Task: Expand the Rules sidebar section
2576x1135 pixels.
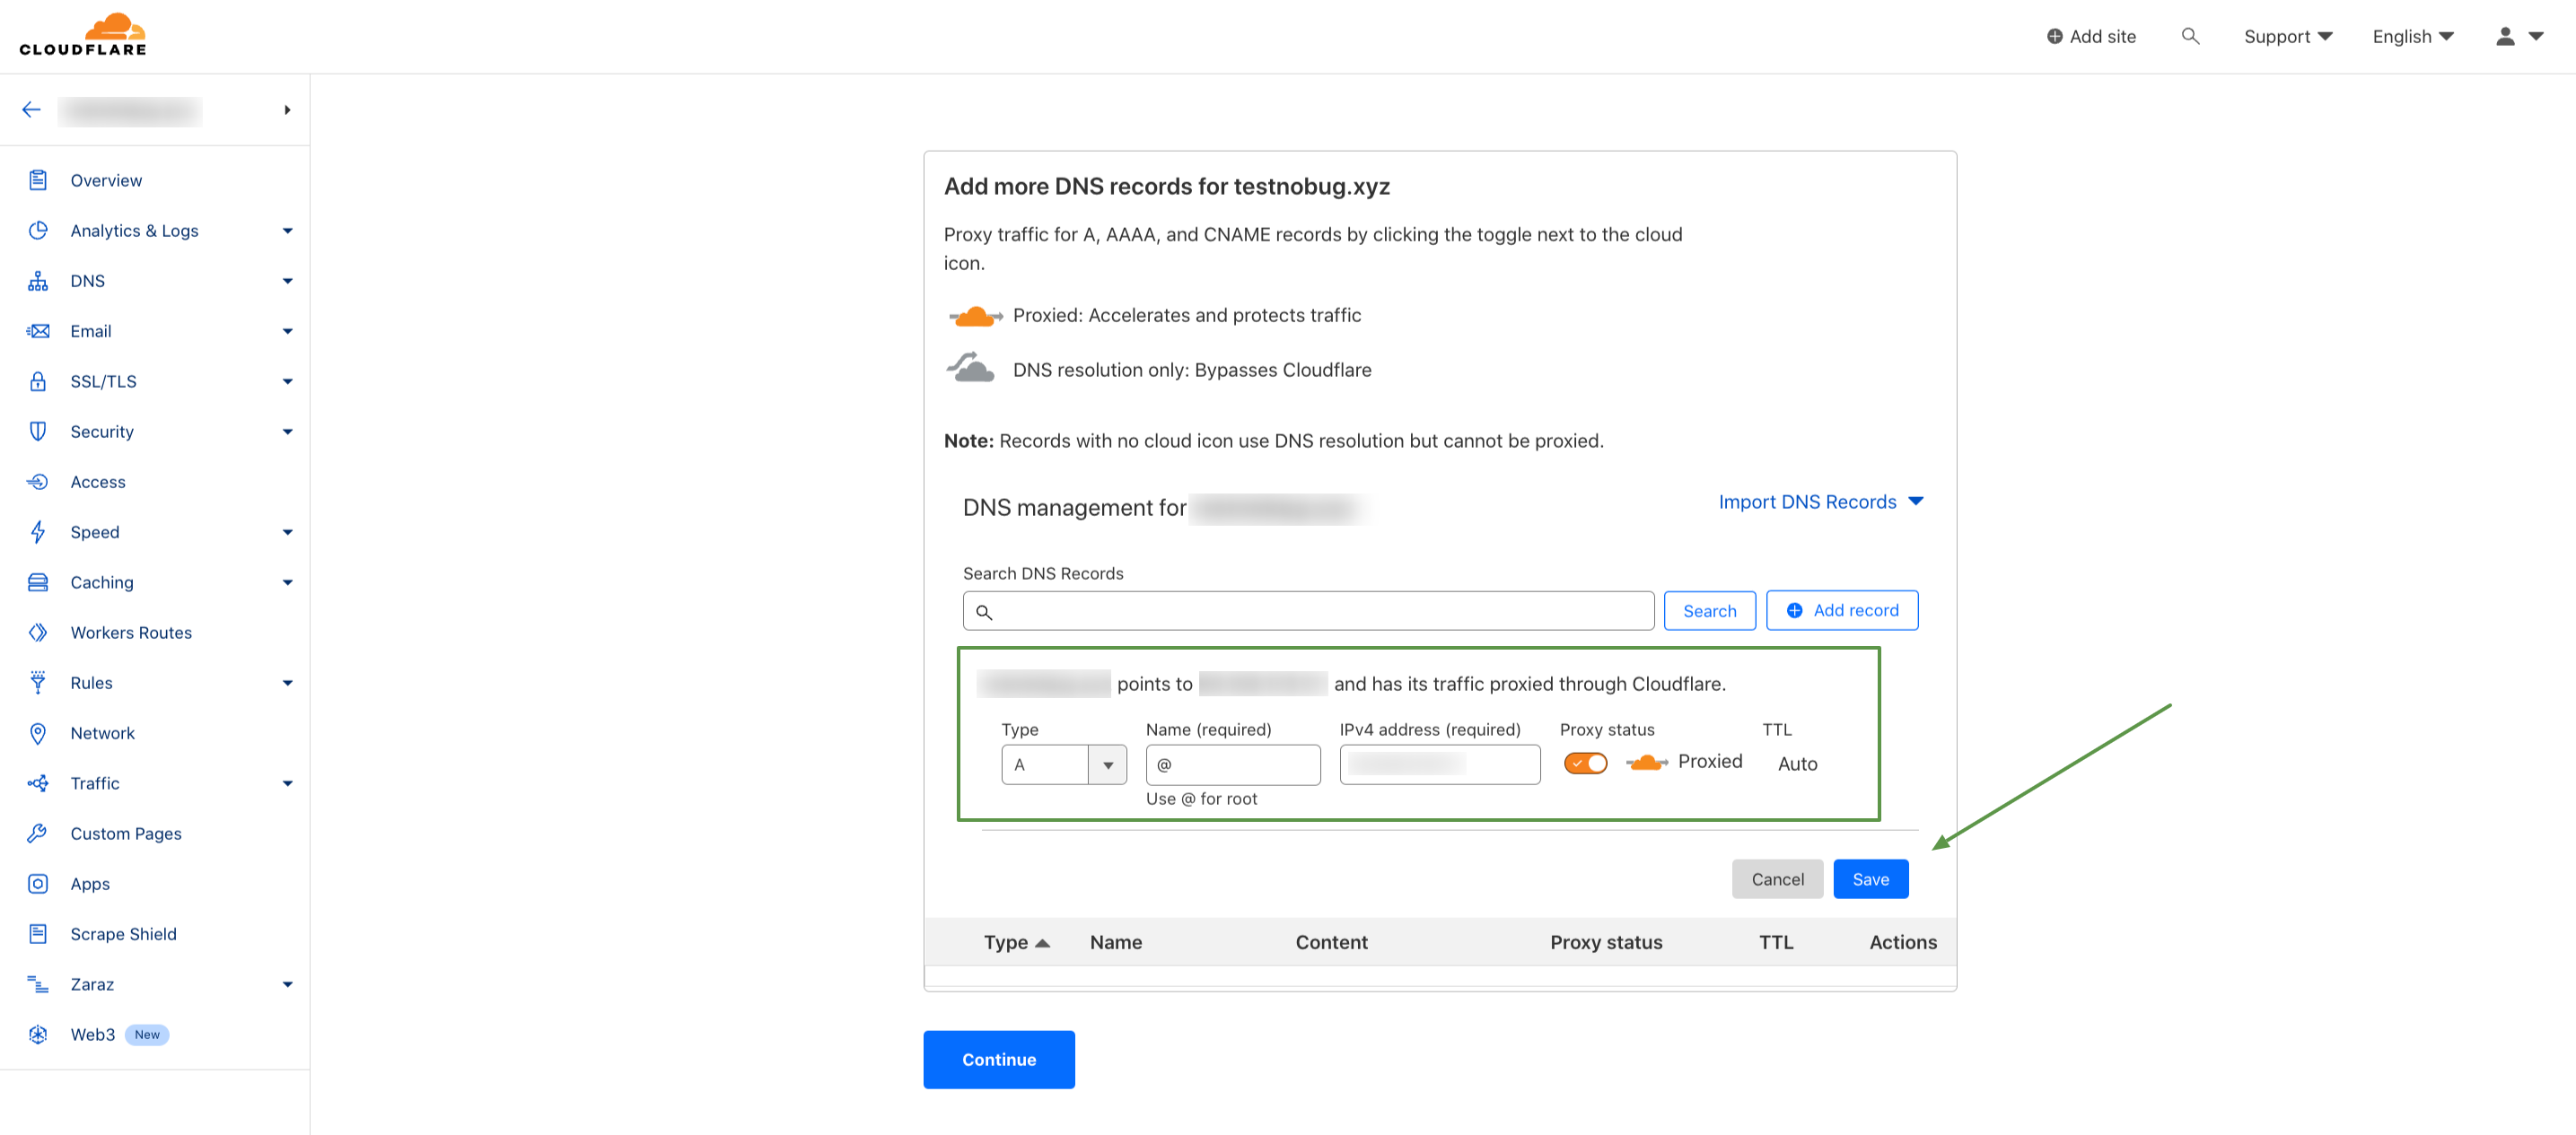Action: (288, 683)
